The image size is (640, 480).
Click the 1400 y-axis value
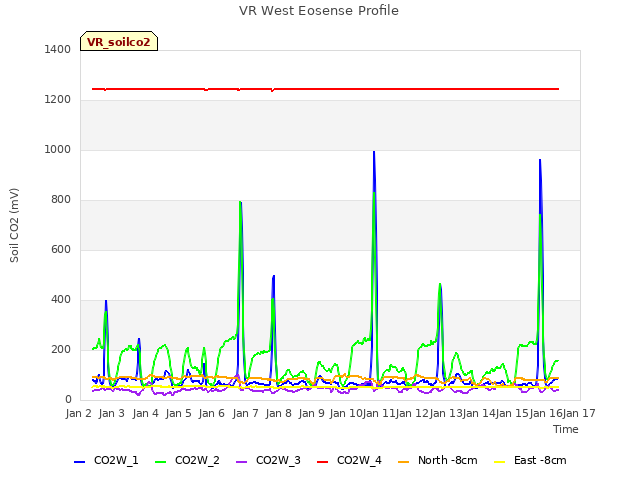(x=58, y=49)
